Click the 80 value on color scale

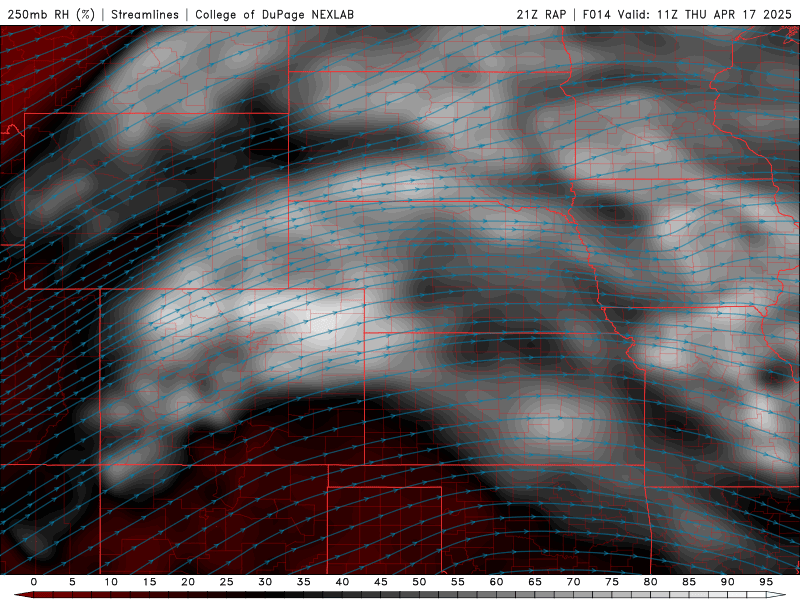click(650, 582)
